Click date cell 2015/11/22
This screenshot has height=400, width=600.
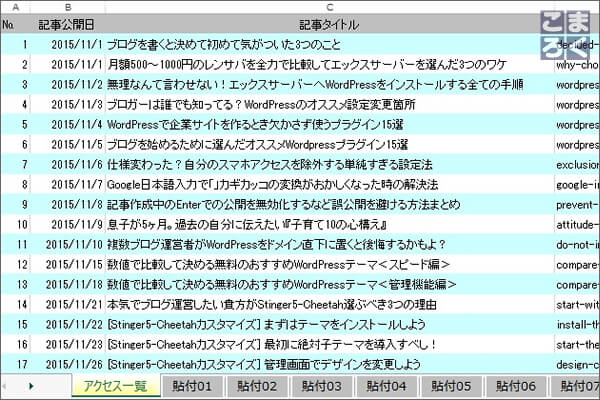coord(68,325)
